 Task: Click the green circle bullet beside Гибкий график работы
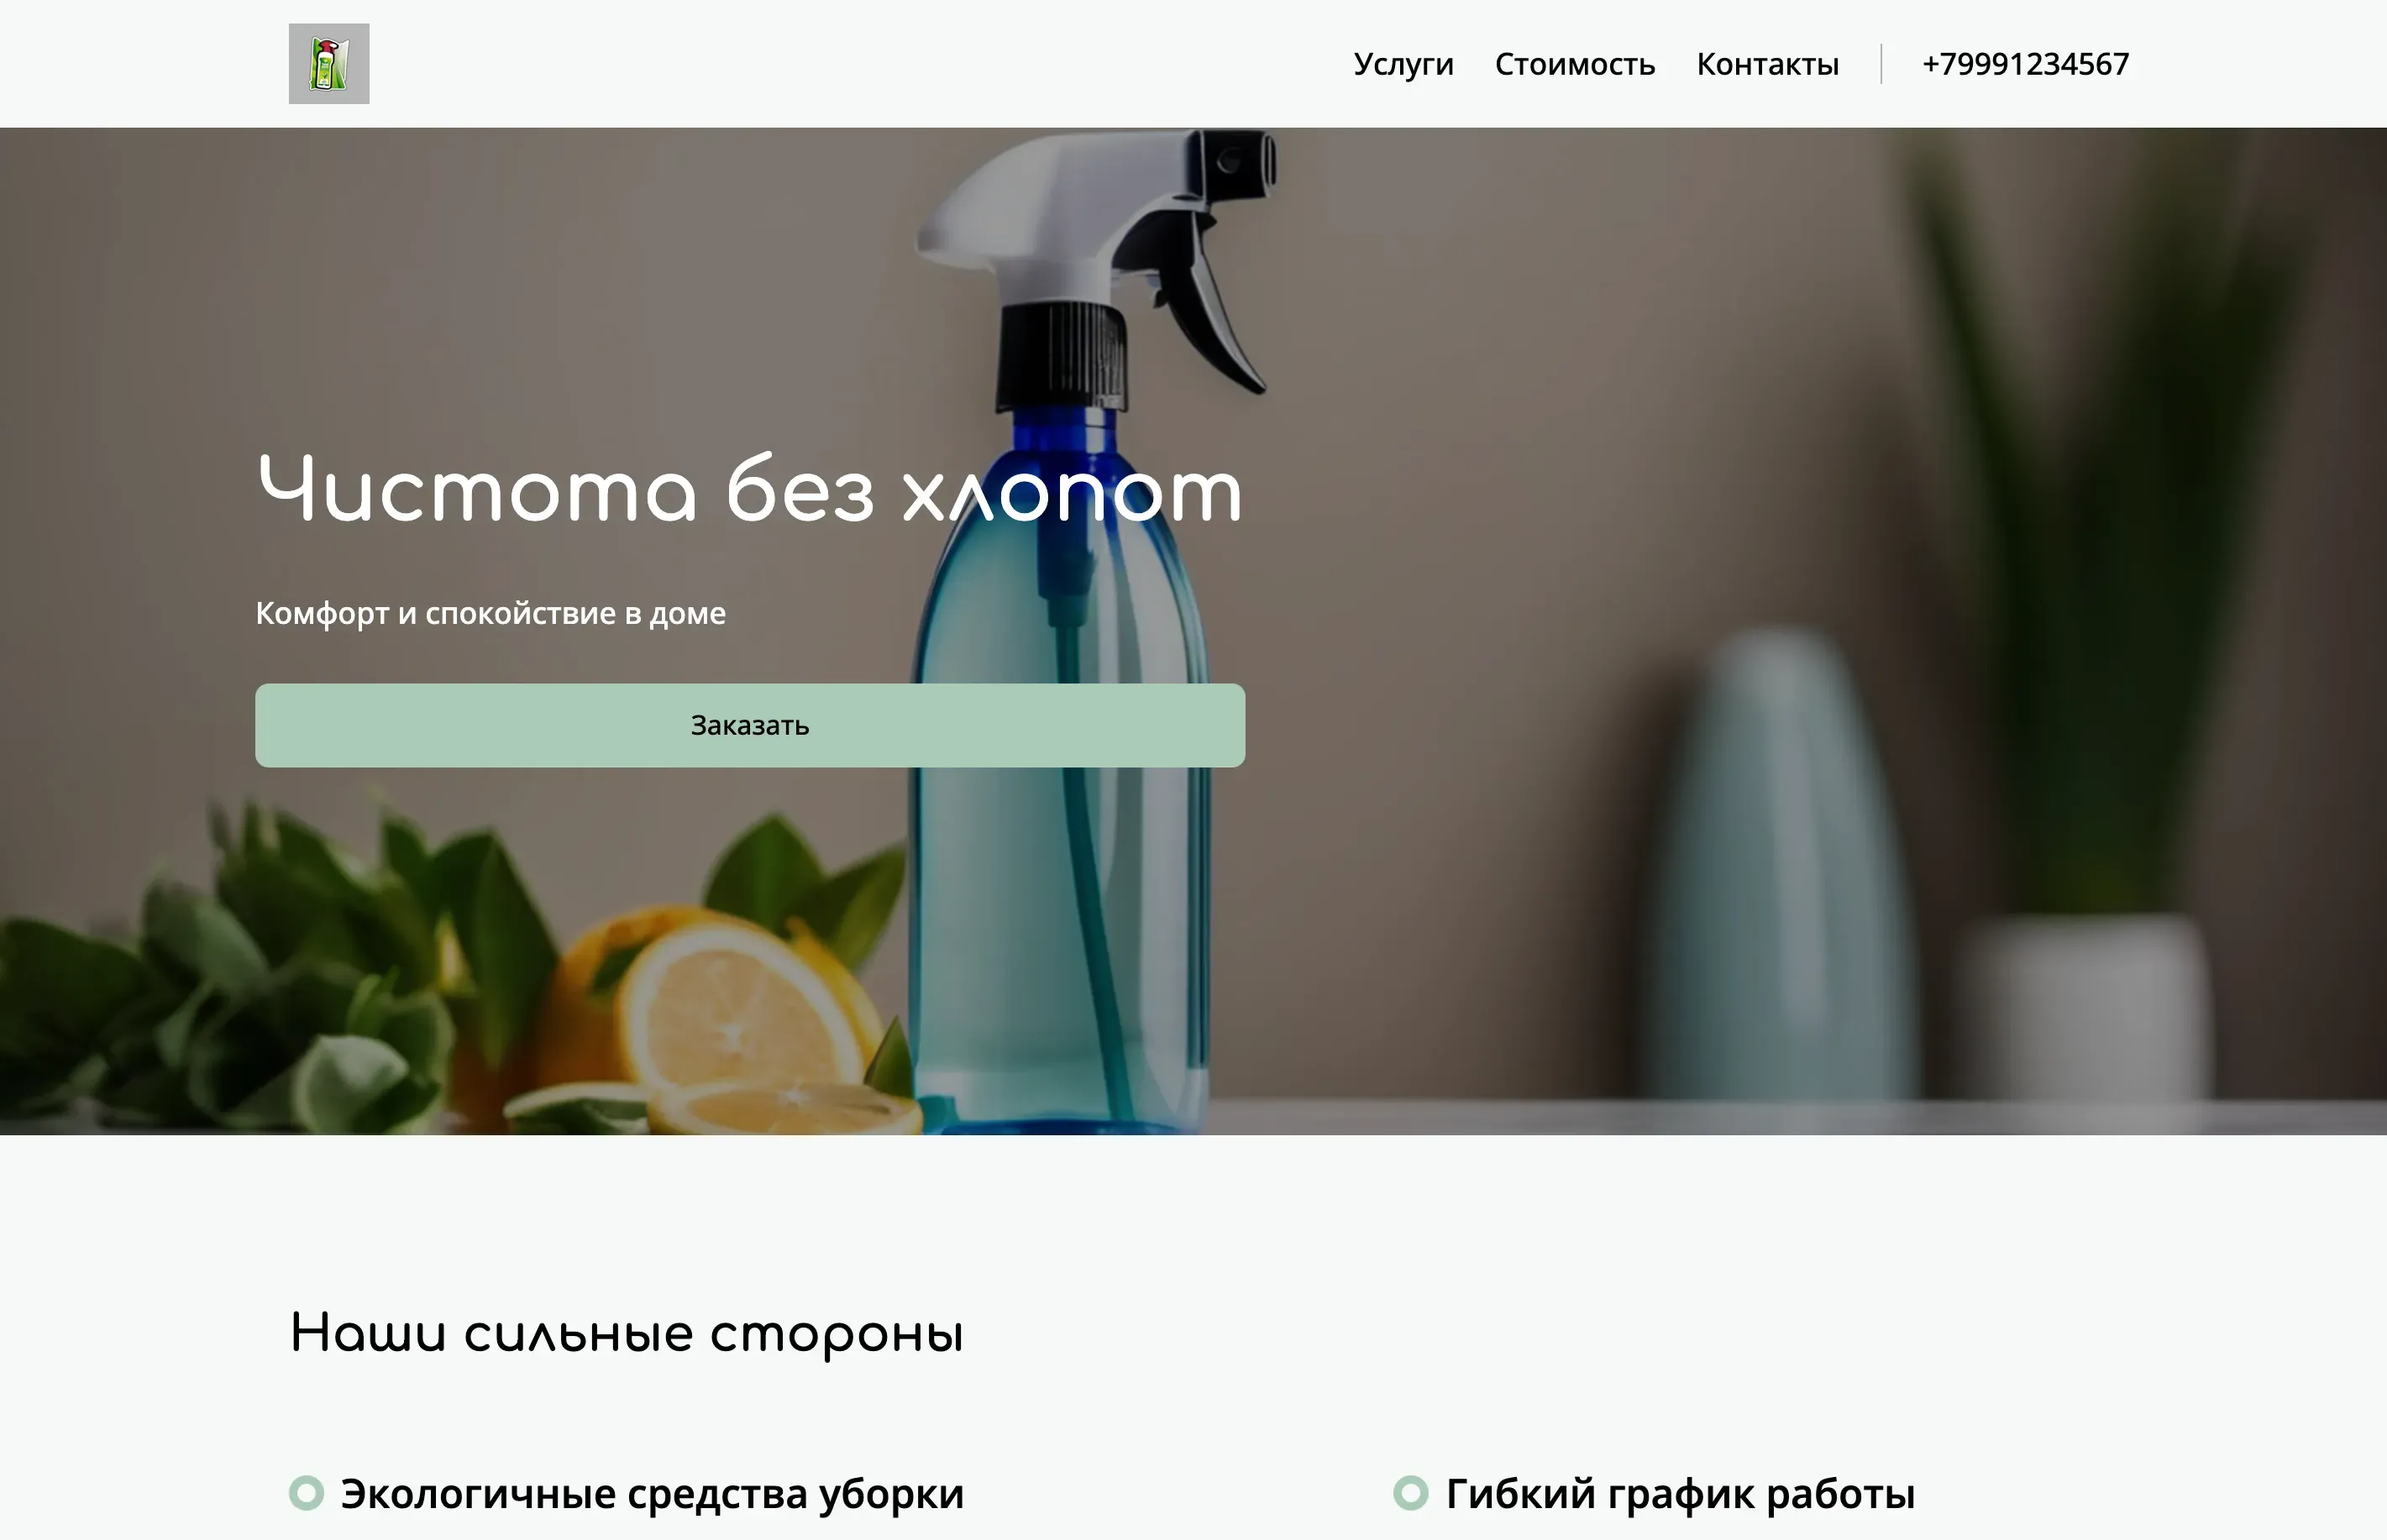pos(1411,1493)
